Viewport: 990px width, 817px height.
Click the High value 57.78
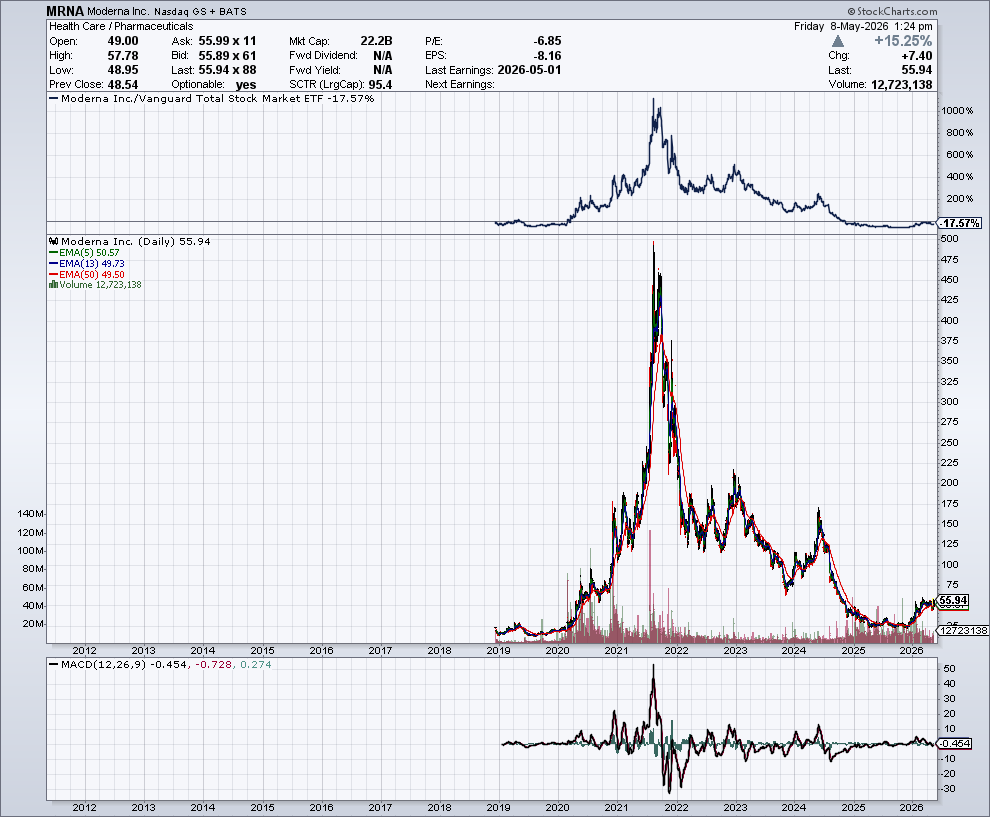tap(122, 56)
